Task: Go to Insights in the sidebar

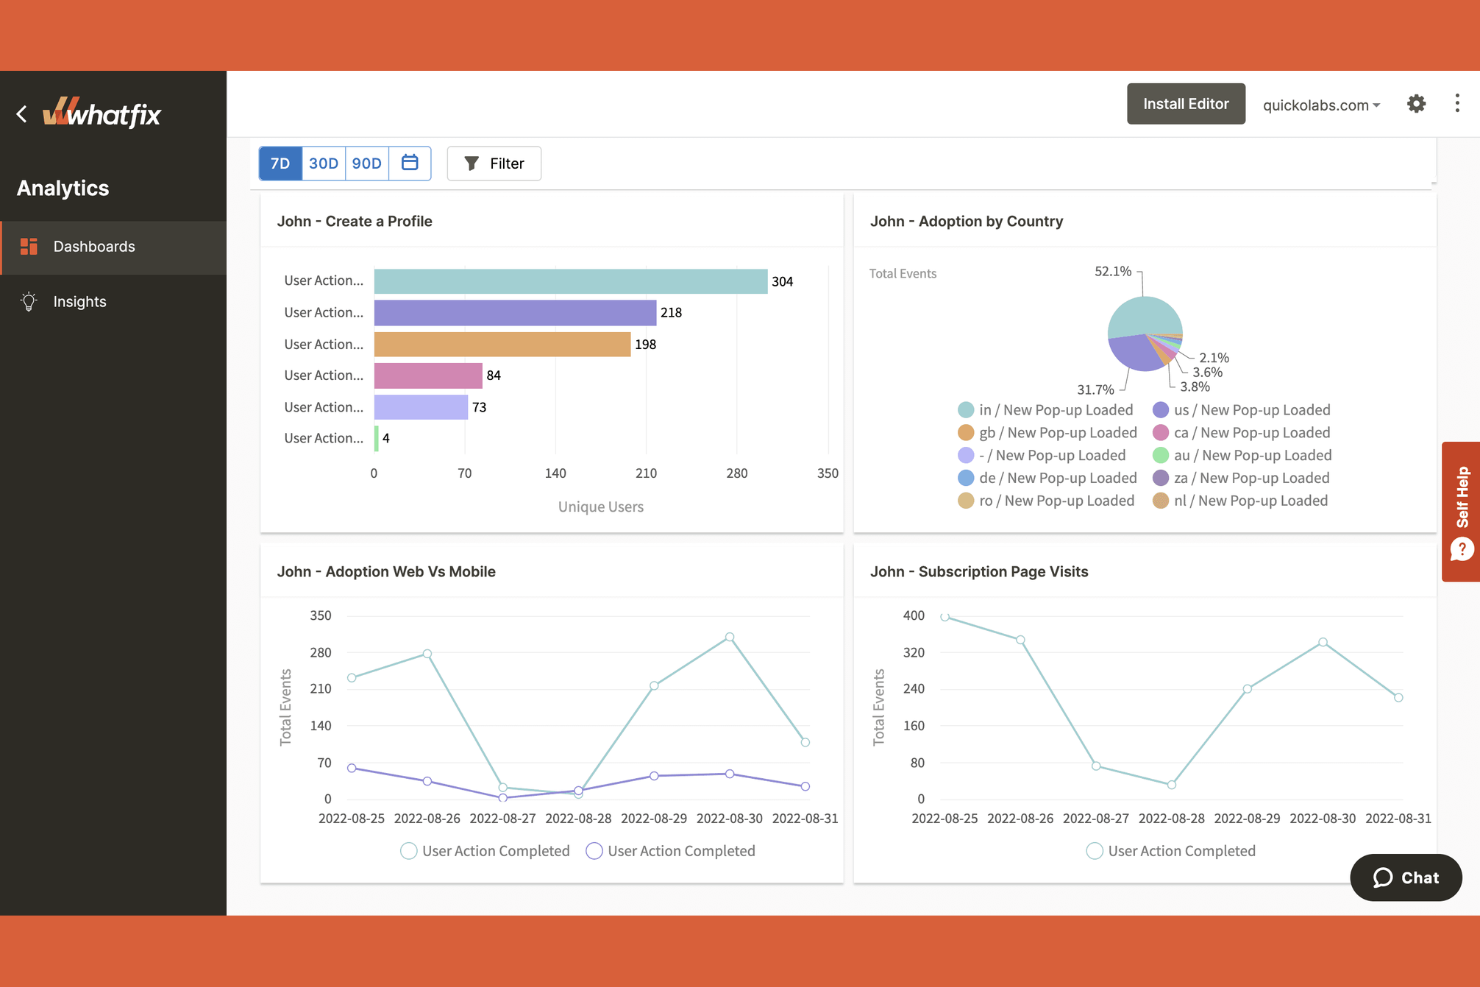Action: tap(80, 302)
